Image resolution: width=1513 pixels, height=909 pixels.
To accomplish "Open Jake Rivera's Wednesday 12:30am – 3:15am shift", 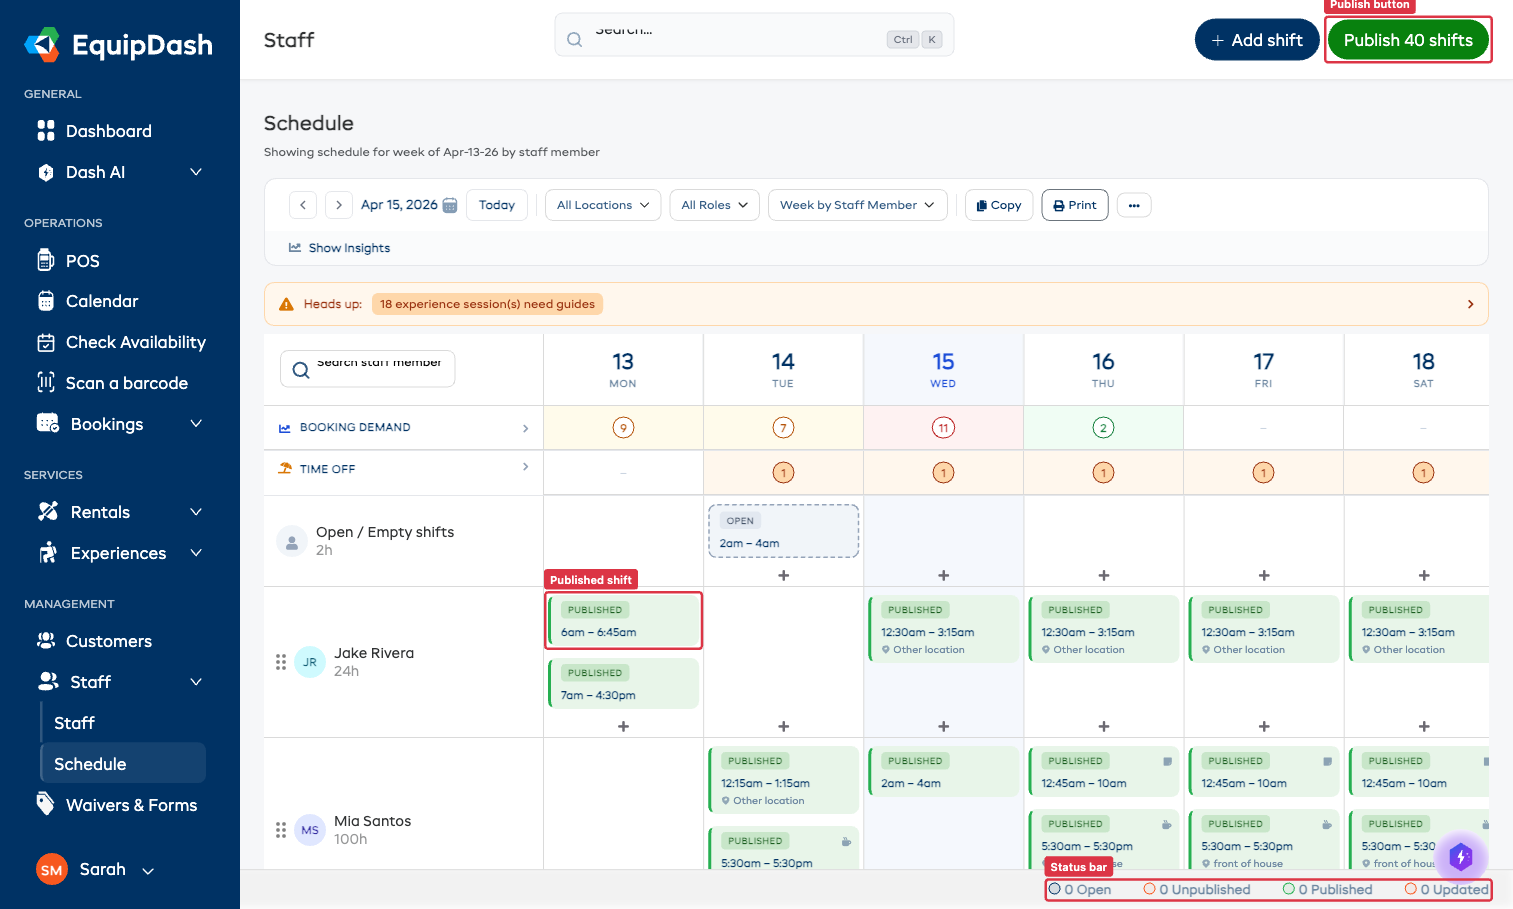I will (x=944, y=629).
